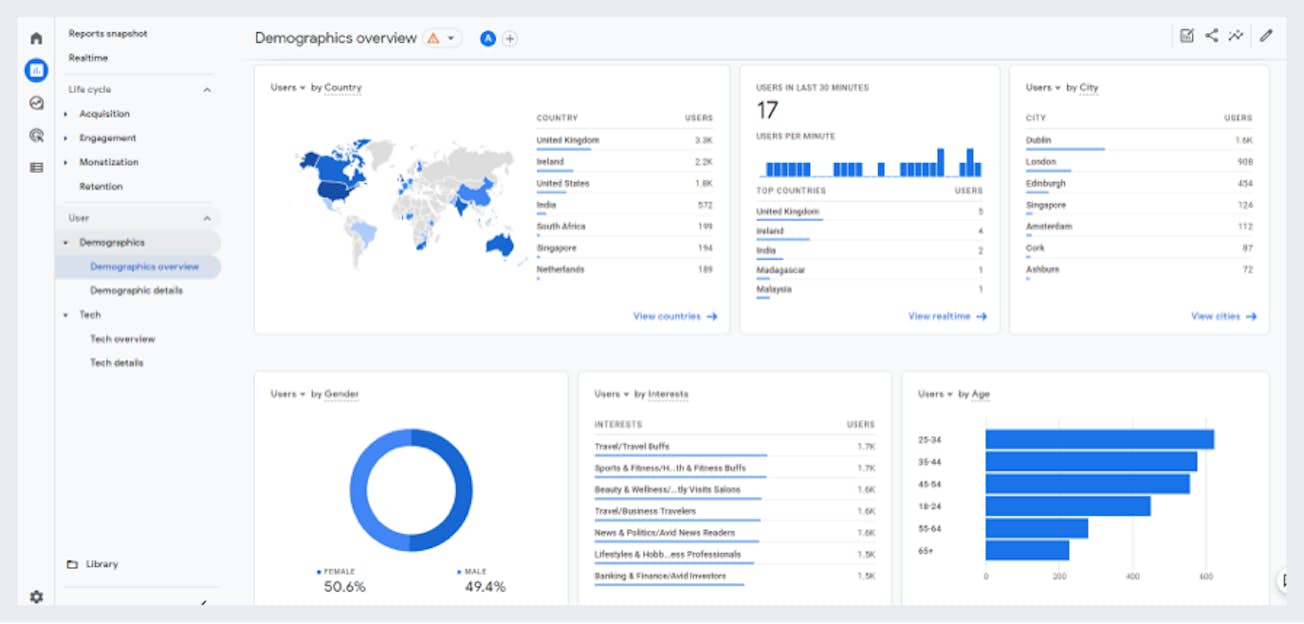Image resolution: width=1304 pixels, height=624 pixels.
Task: Click the Female legend color swatch
Action: (321, 570)
